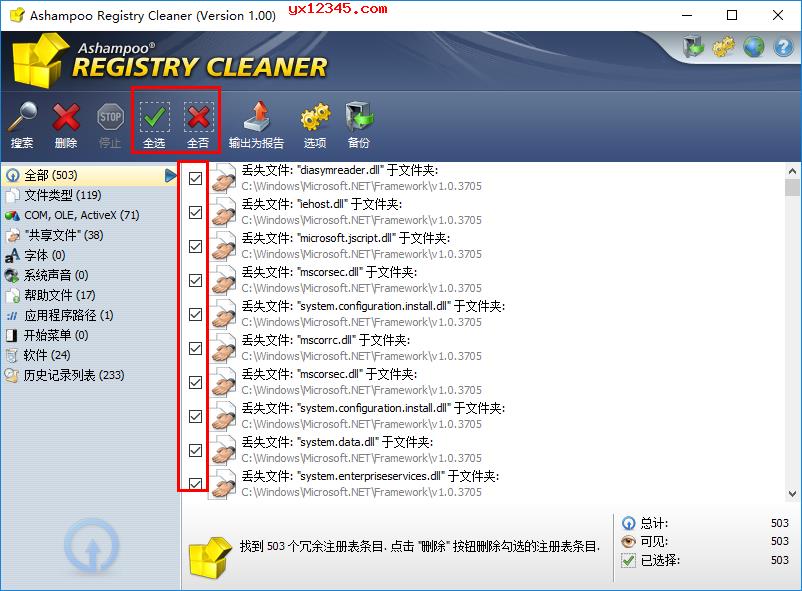802x591 pixels.
Task: Uncheck the microsoft.jscript.dll entry checkbox
Action: (195, 246)
